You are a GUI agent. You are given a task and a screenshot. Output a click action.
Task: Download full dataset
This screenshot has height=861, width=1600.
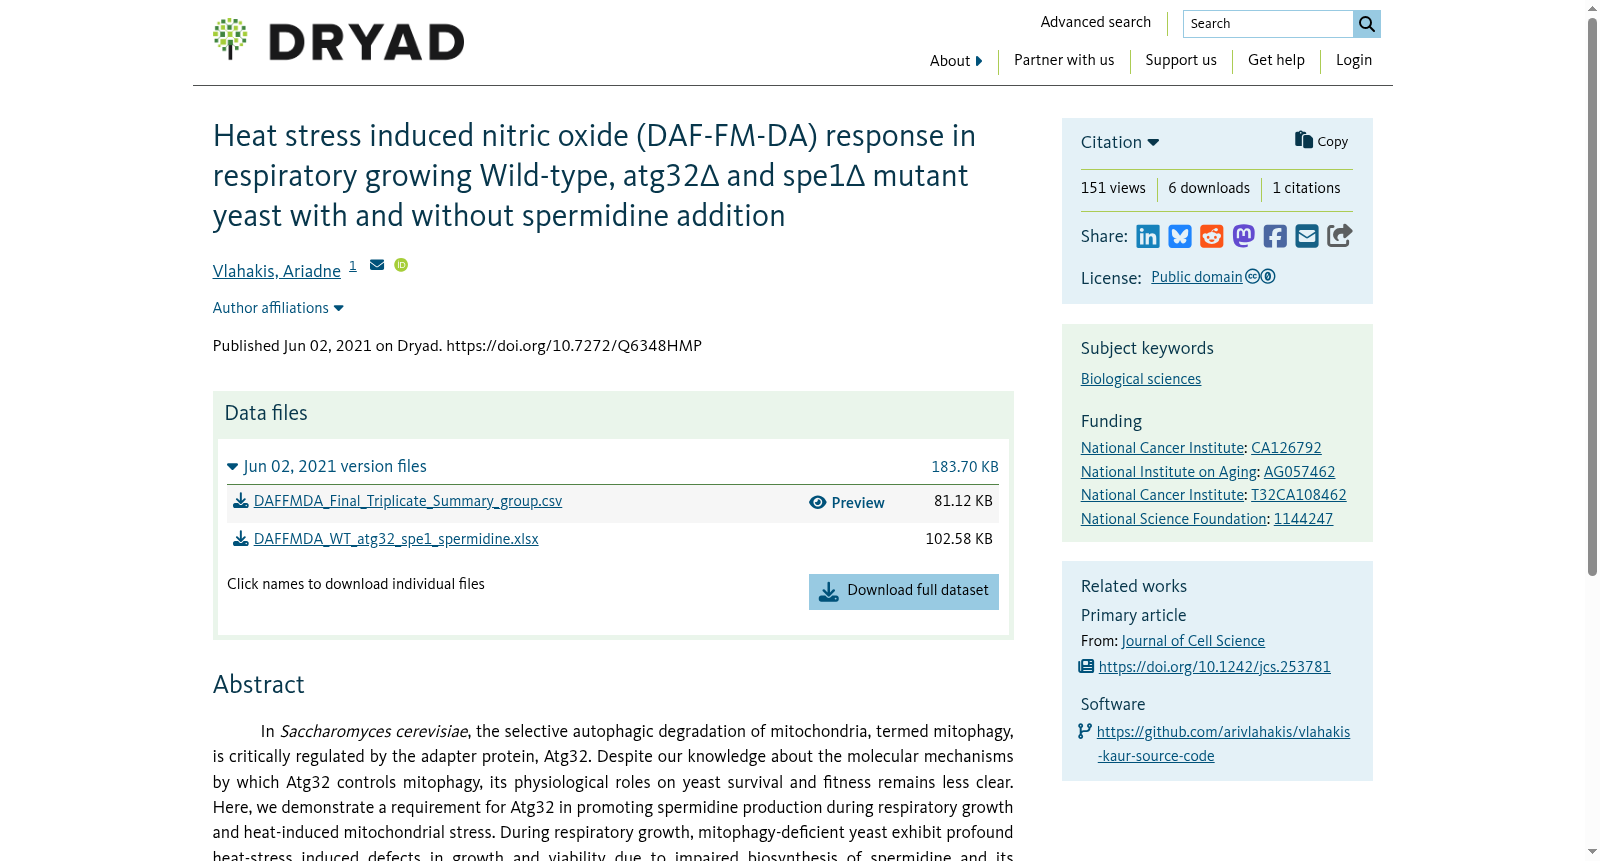[x=904, y=591]
